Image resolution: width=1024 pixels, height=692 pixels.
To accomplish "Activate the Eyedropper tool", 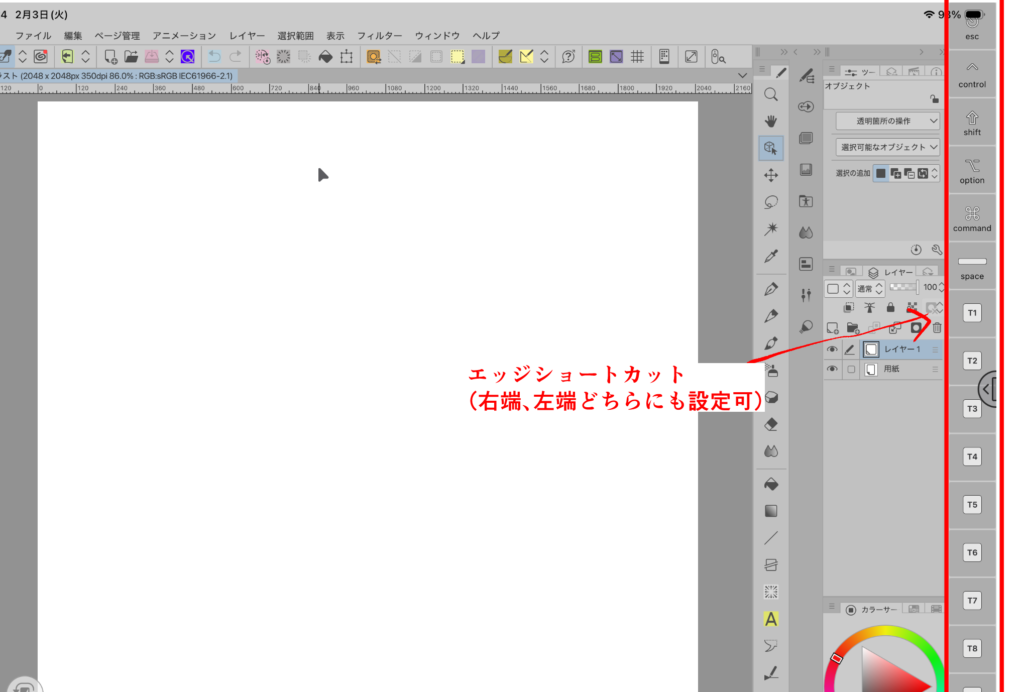I will pyautogui.click(x=771, y=256).
